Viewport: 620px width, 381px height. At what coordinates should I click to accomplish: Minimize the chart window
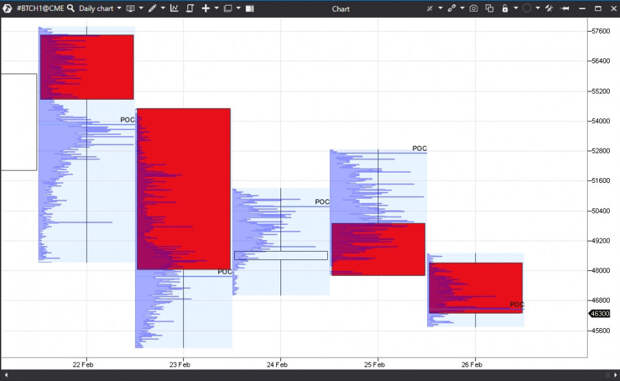tap(582, 9)
